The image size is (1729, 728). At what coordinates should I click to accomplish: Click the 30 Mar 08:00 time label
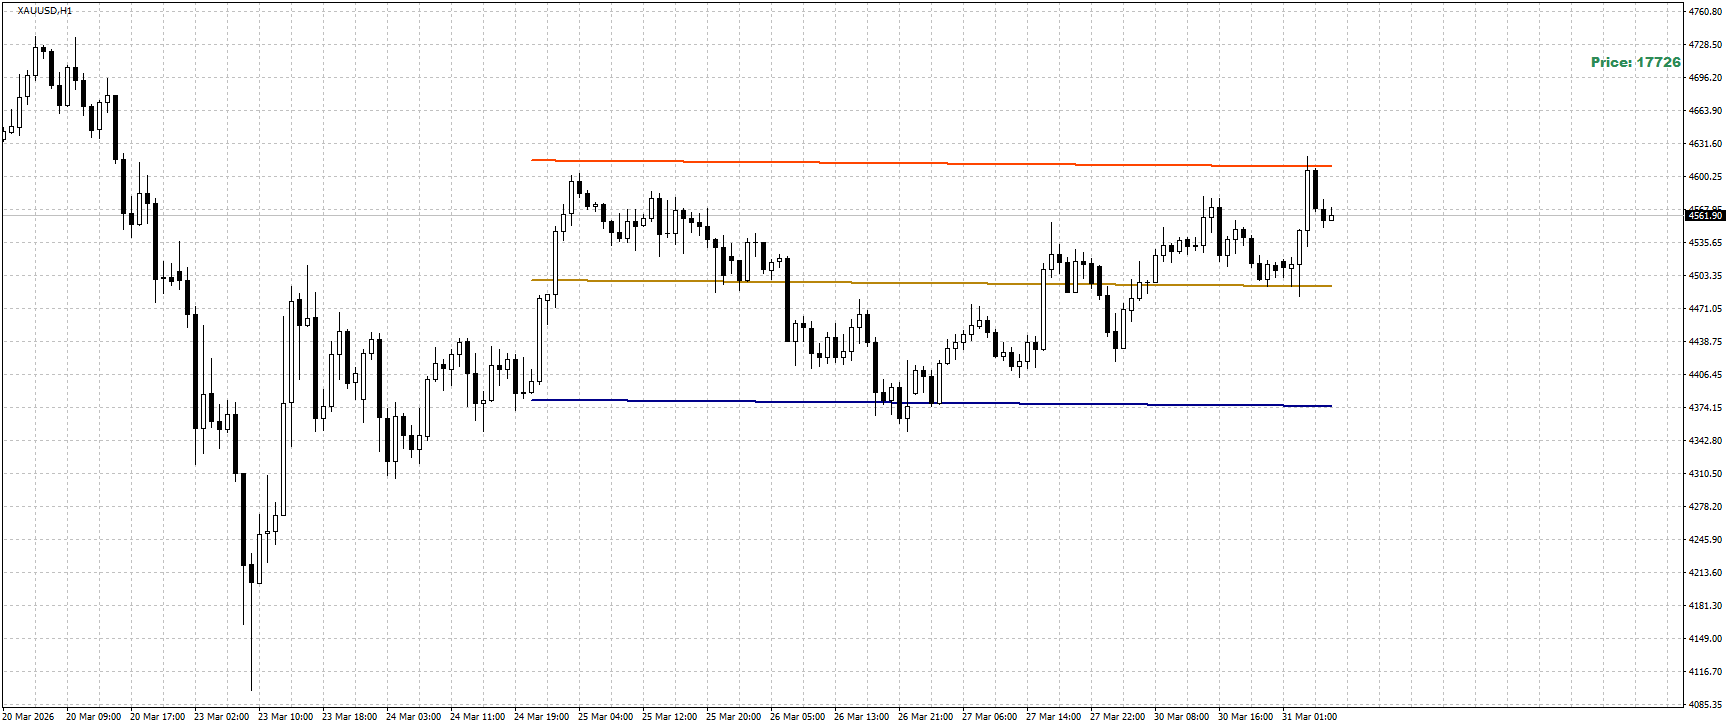pyautogui.click(x=1181, y=716)
